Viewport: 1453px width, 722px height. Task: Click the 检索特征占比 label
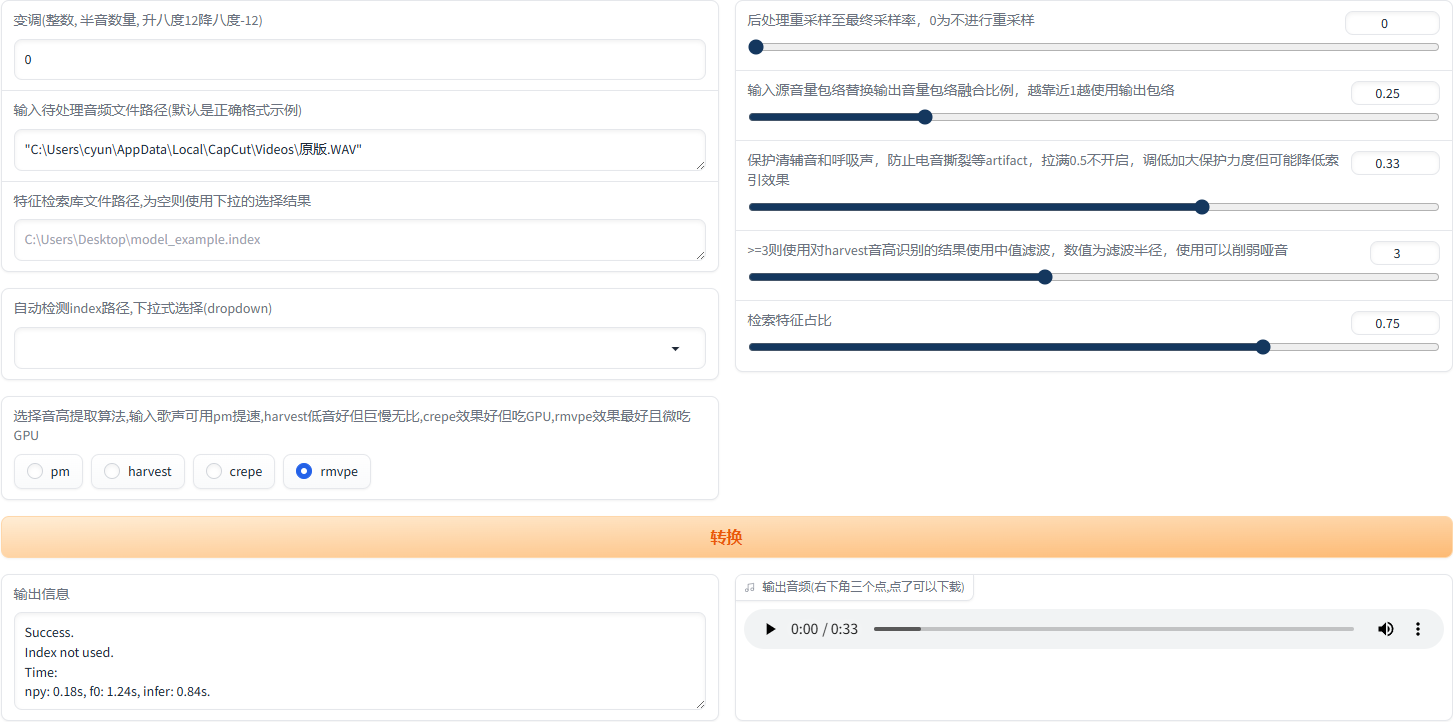789,320
